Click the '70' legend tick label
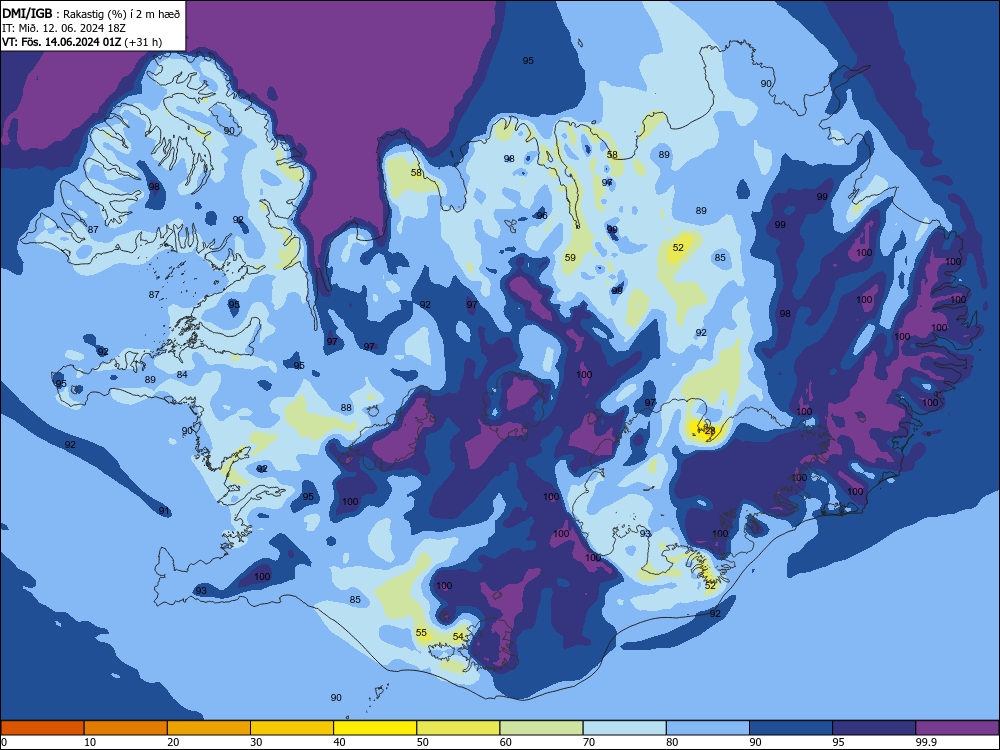This screenshot has width=1000, height=750. coord(589,742)
